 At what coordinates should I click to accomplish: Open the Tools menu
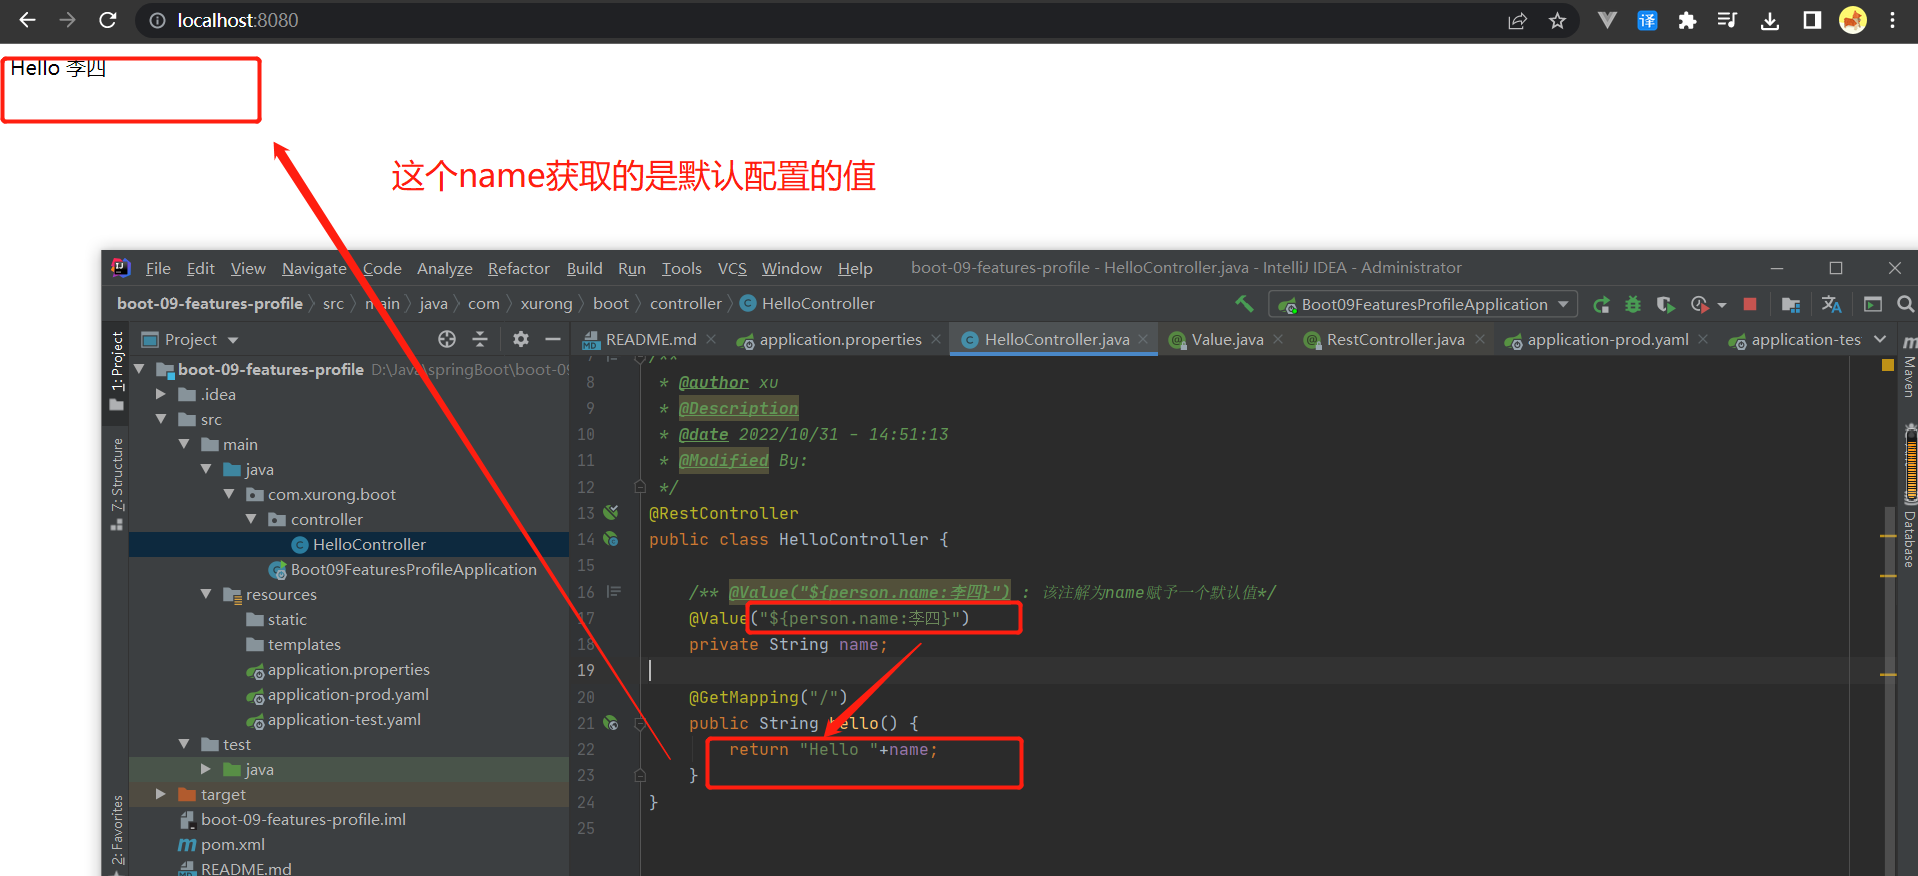[681, 268]
